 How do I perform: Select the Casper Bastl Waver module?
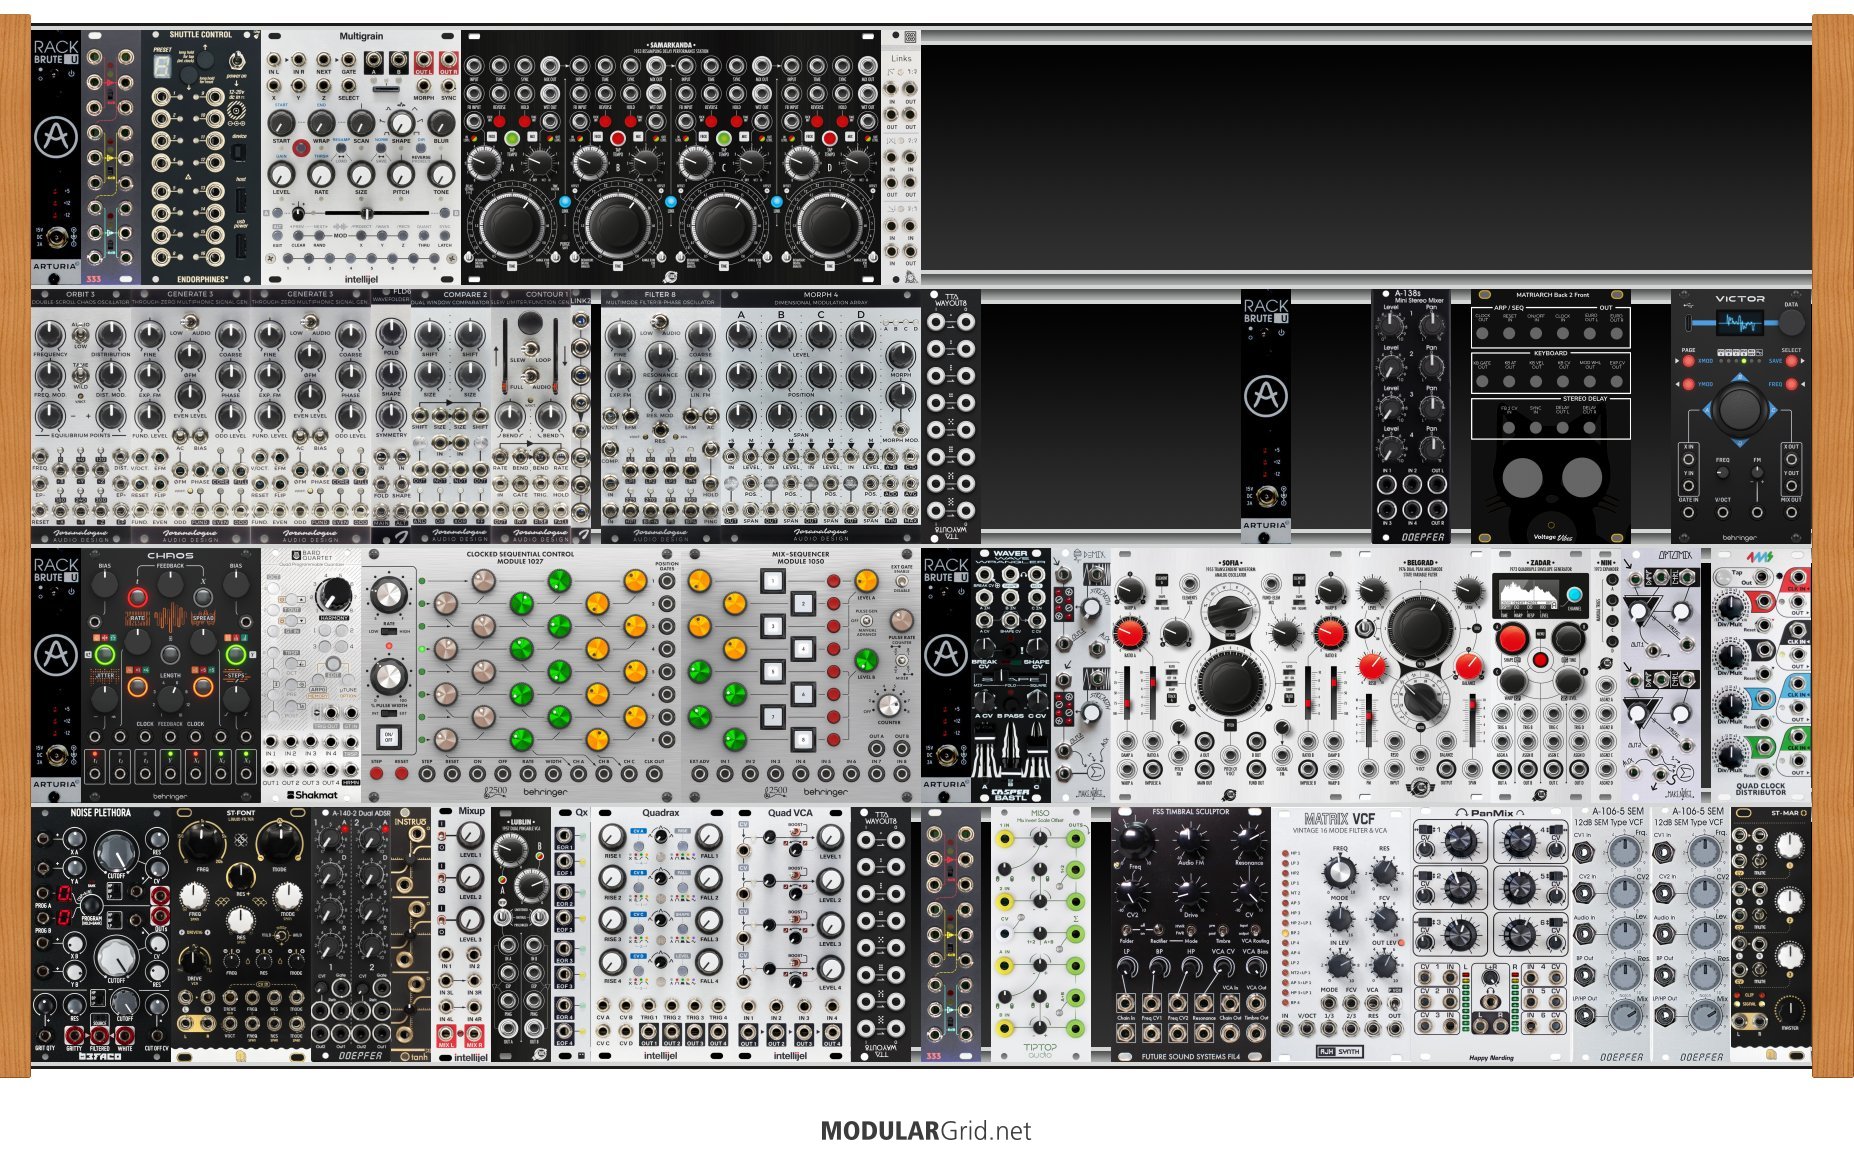1011,675
